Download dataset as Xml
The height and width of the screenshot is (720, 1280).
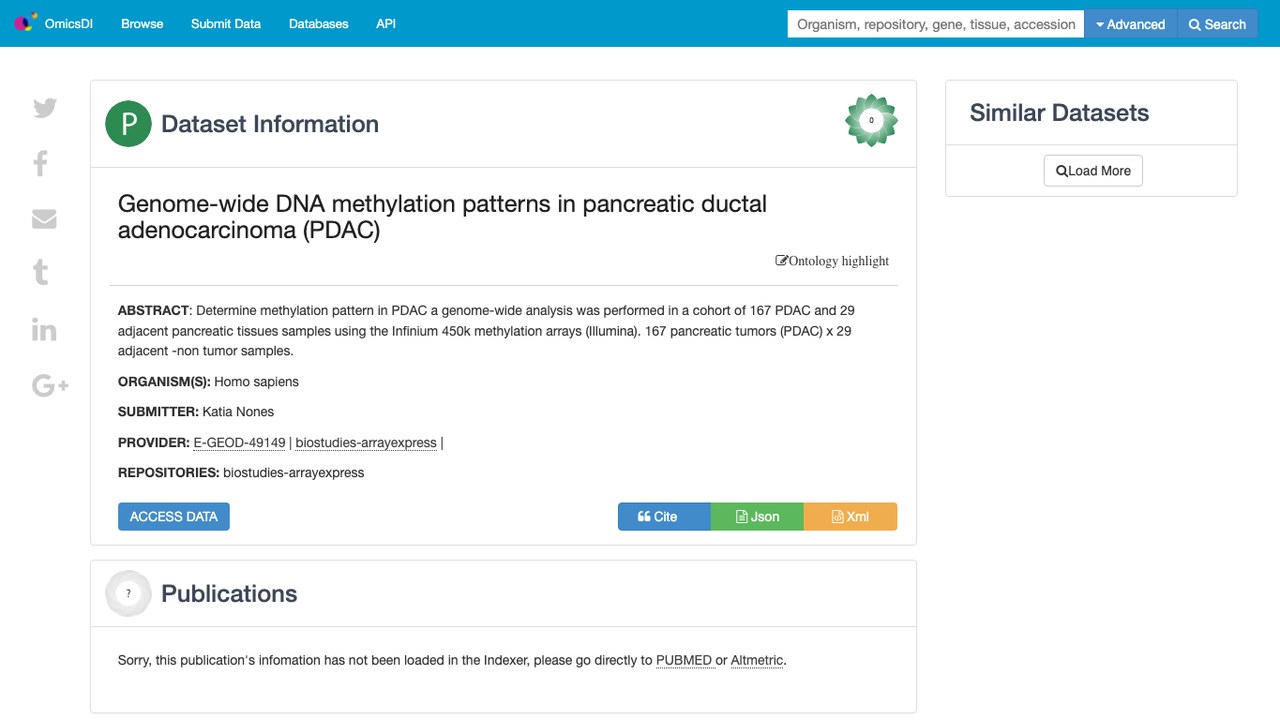point(850,516)
